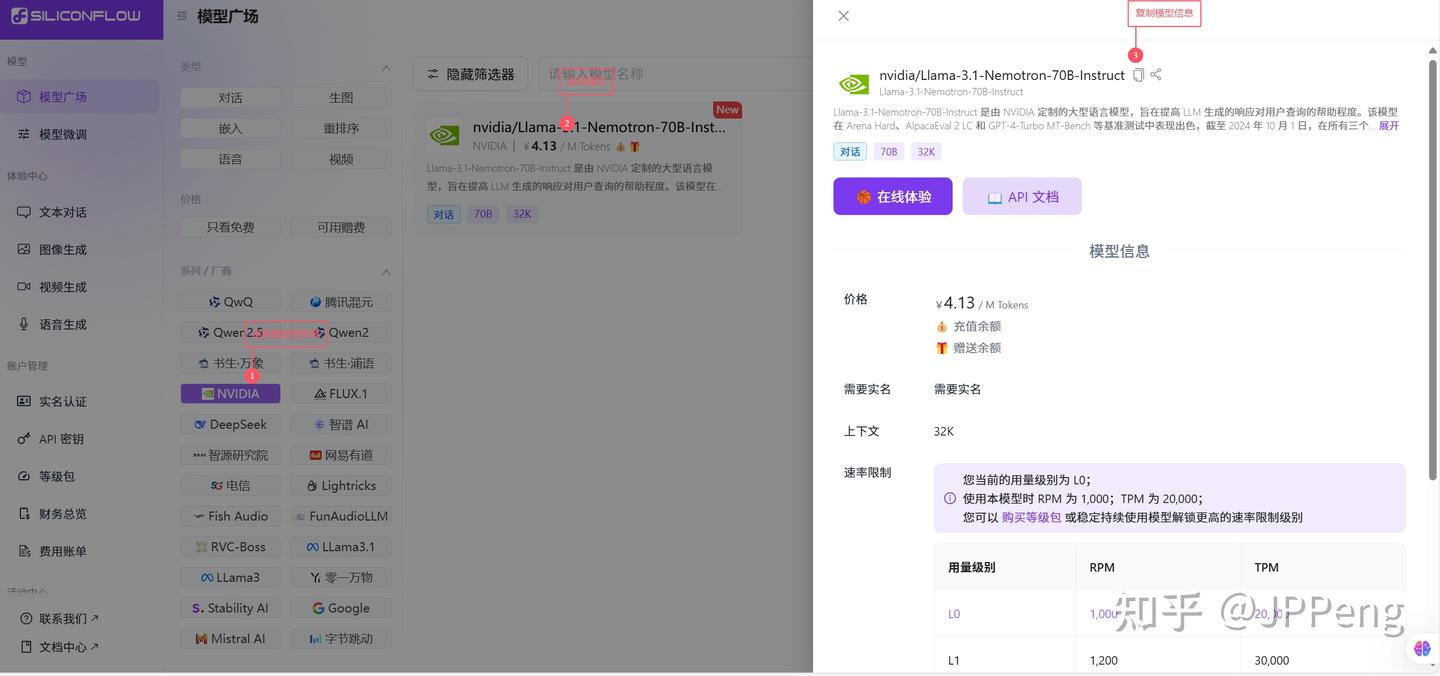
Task: Open the 模型微调 sidebar item
Action: click(x=80, y=134)
